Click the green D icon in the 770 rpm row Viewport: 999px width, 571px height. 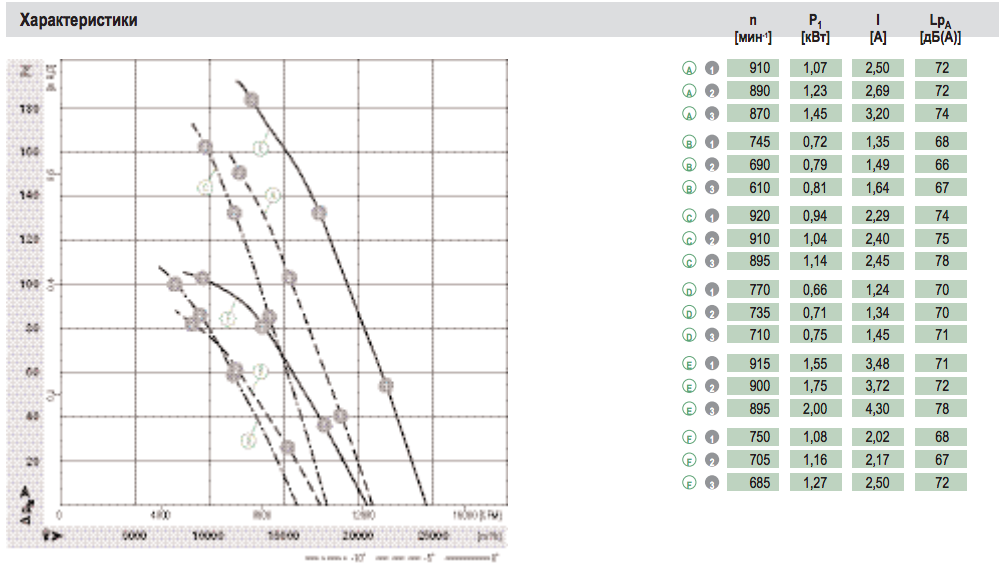click(688, 290)
